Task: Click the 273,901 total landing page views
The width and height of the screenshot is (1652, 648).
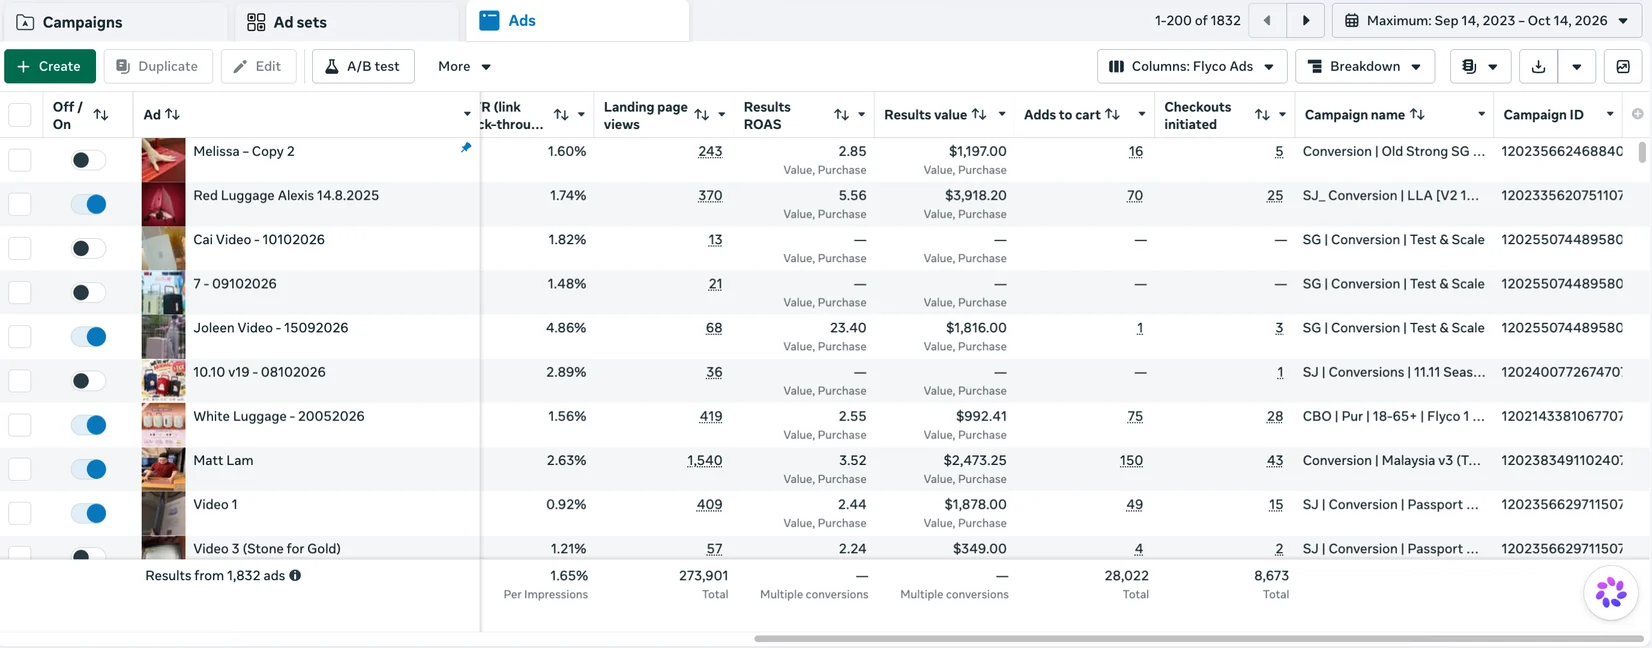Action: coord(703,576)
